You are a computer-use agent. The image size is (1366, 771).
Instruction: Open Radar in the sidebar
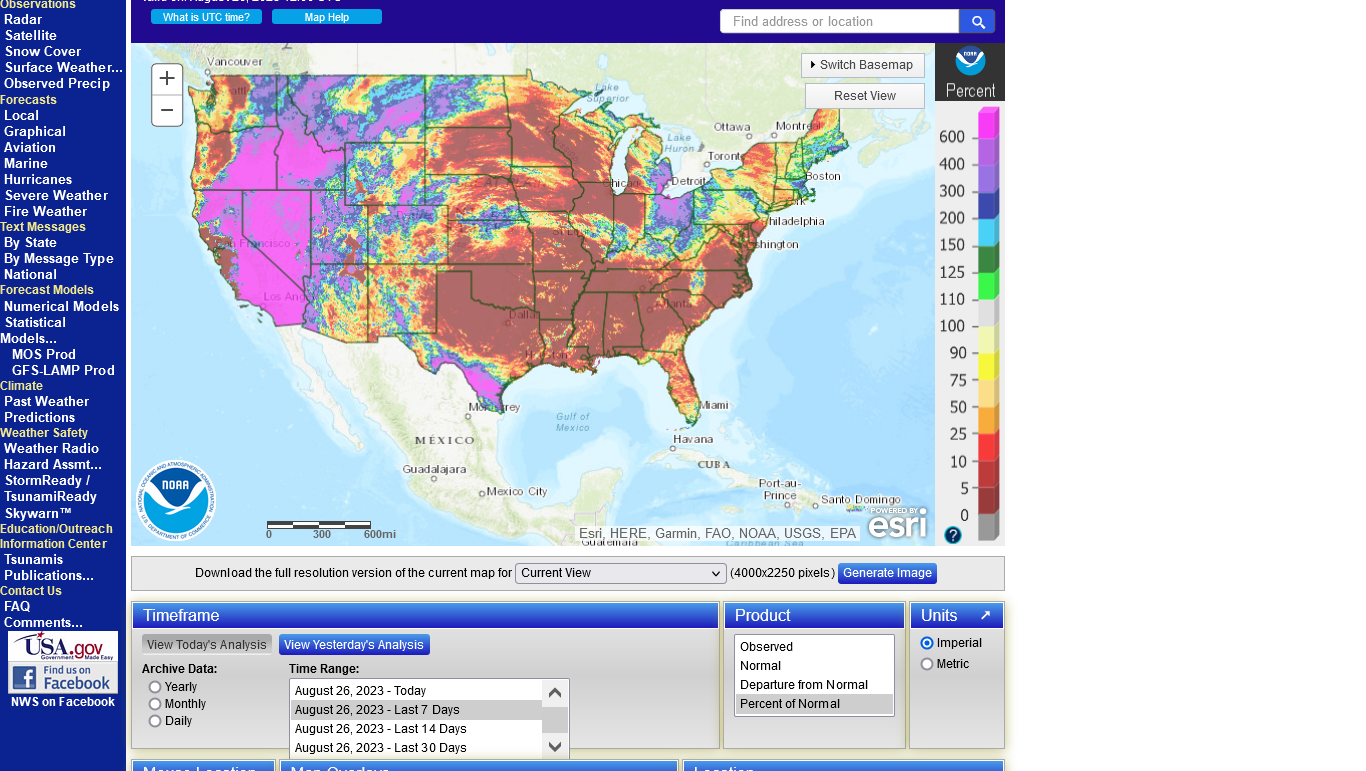(x=23, y=19)
